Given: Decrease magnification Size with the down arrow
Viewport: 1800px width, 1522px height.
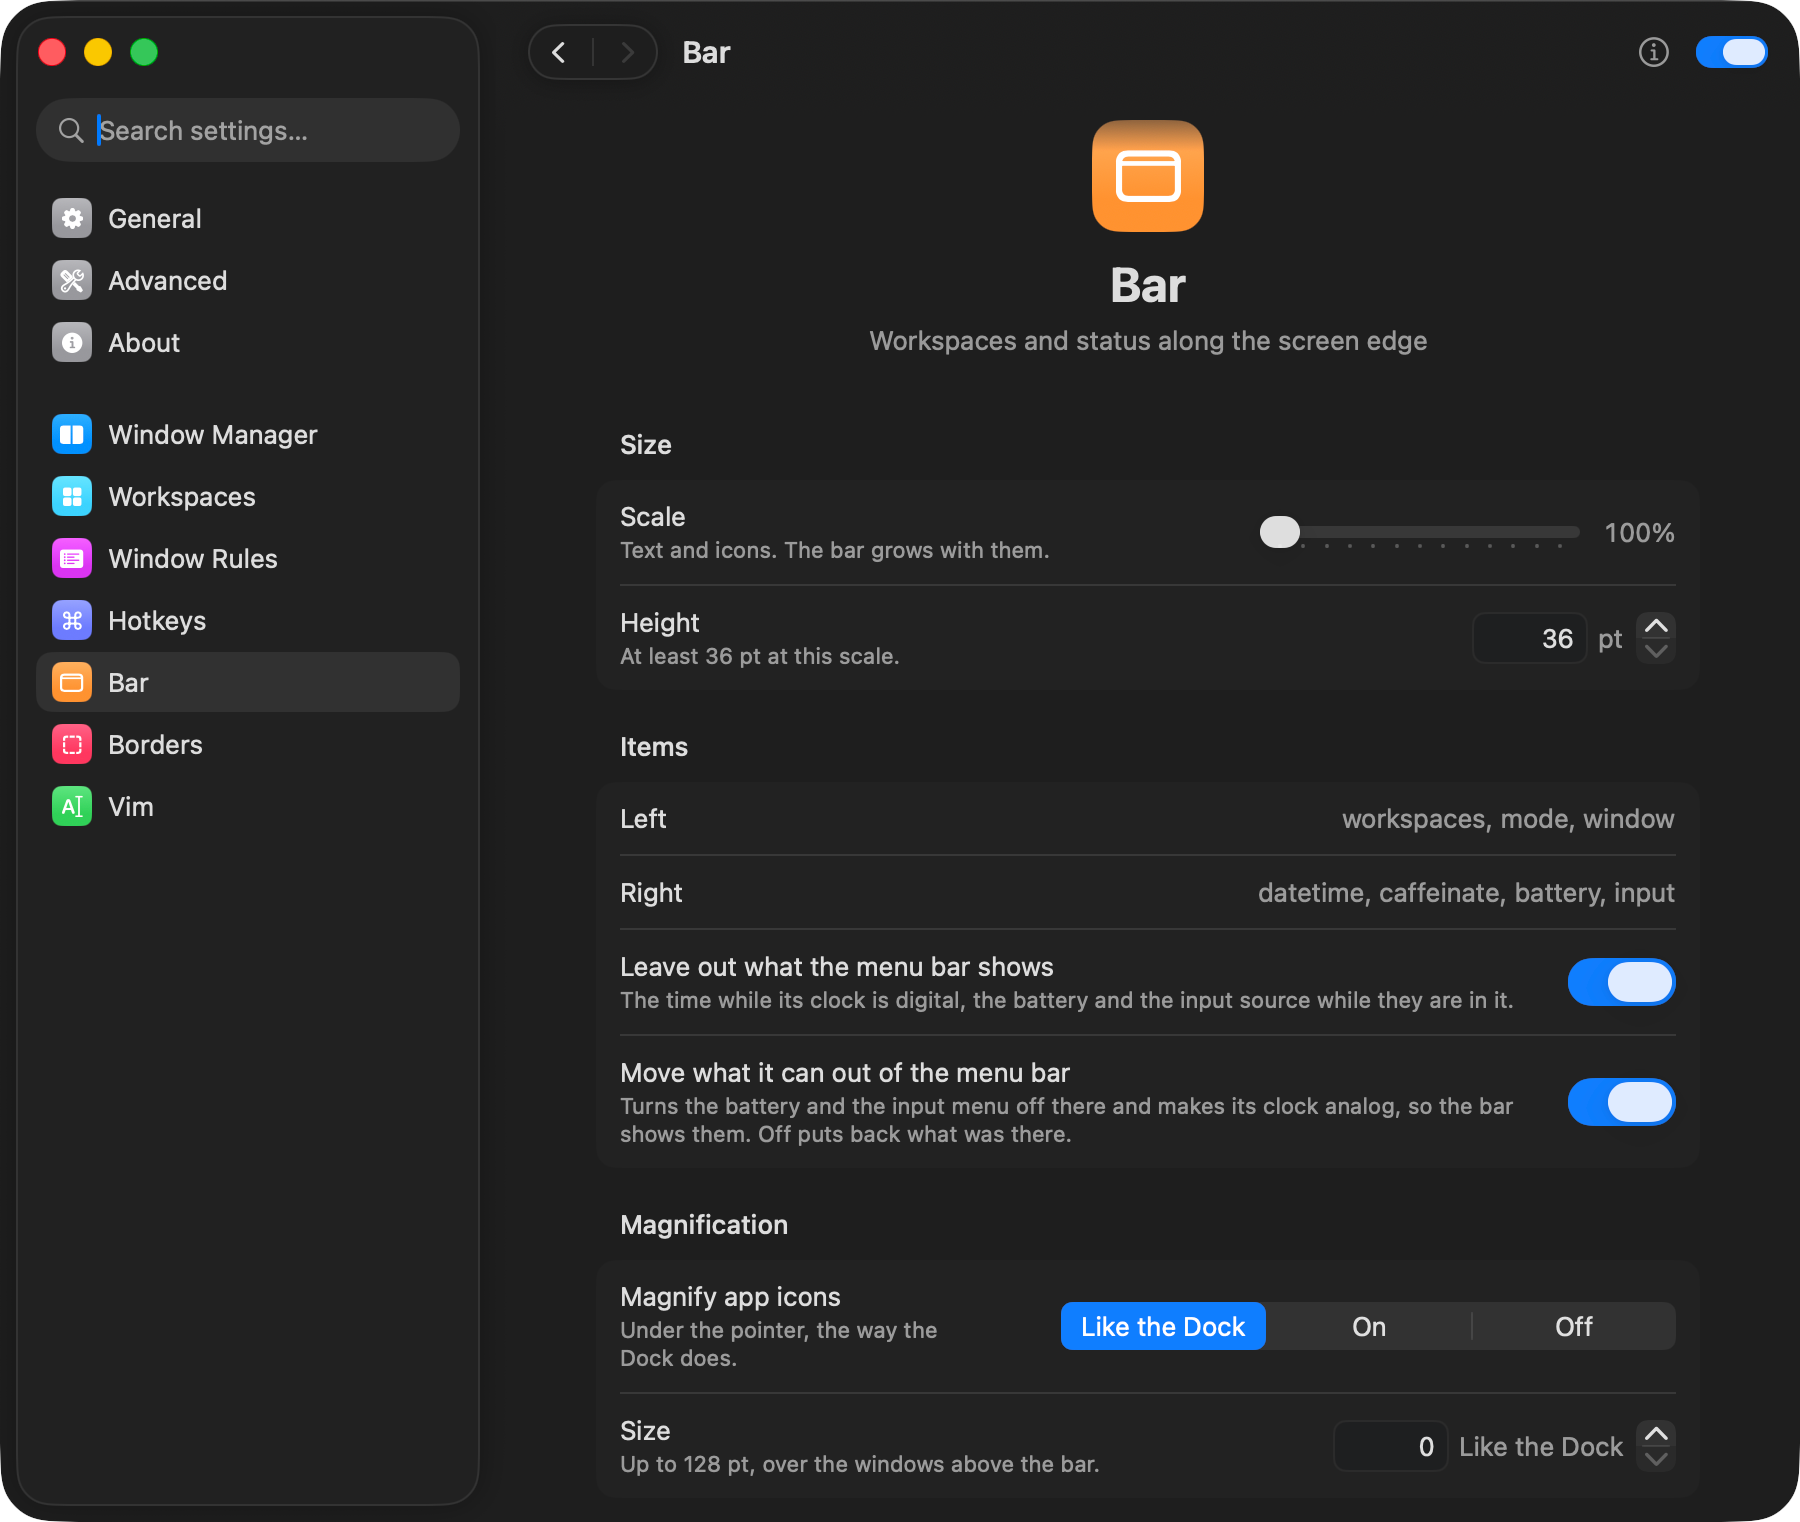Looking at the screenshot, I should (1656, 1459).
